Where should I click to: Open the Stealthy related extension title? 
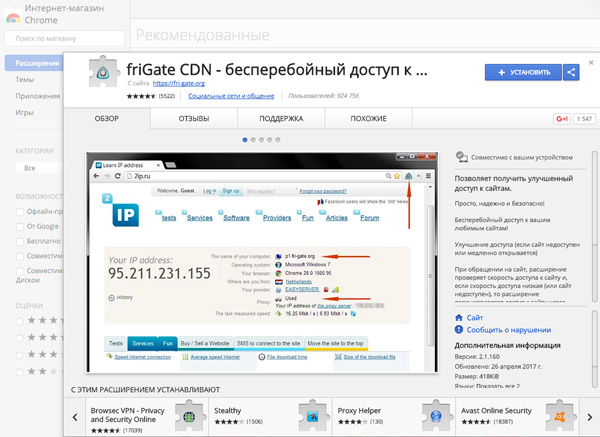(227, 411)
